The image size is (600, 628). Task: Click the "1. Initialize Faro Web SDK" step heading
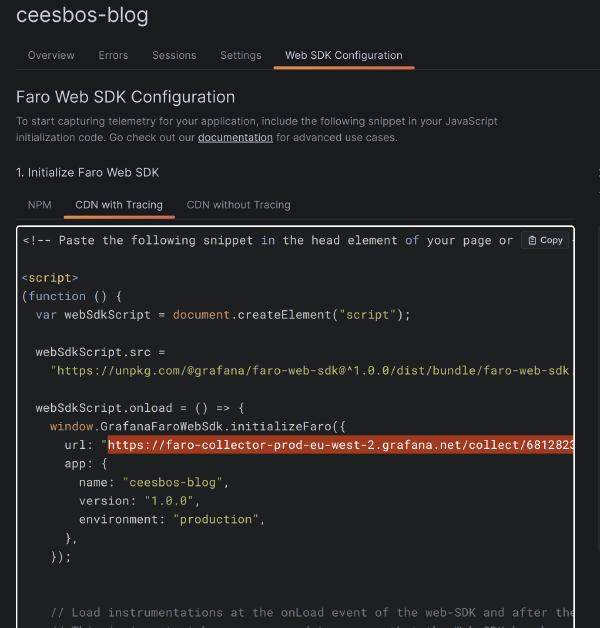pyautogui.click(x=87, y=172)
